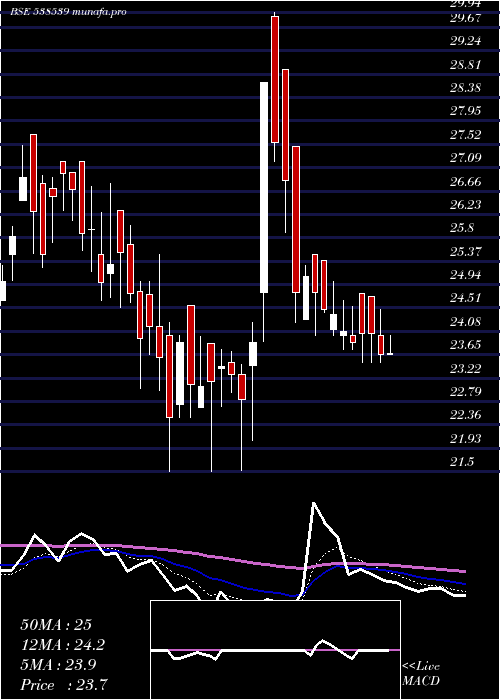Screen dimensions: 500x700
Task: Click the 29.67 price axis label
Action: [x=466, y=17]
